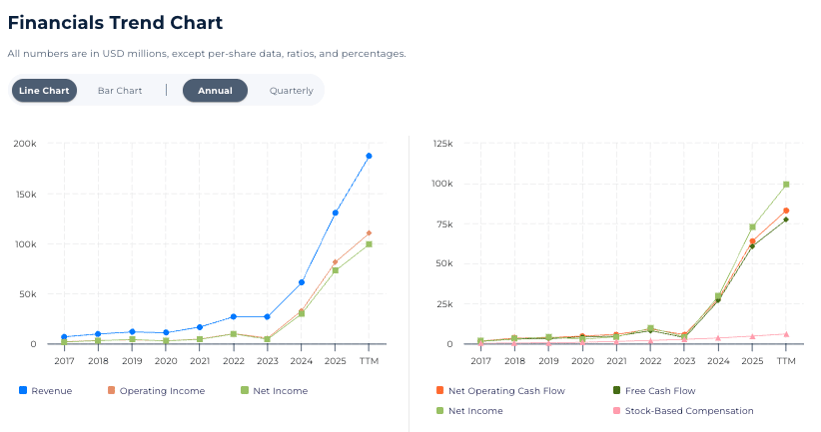Click the Operating Income TTM data point

click(x=368, y=233)
